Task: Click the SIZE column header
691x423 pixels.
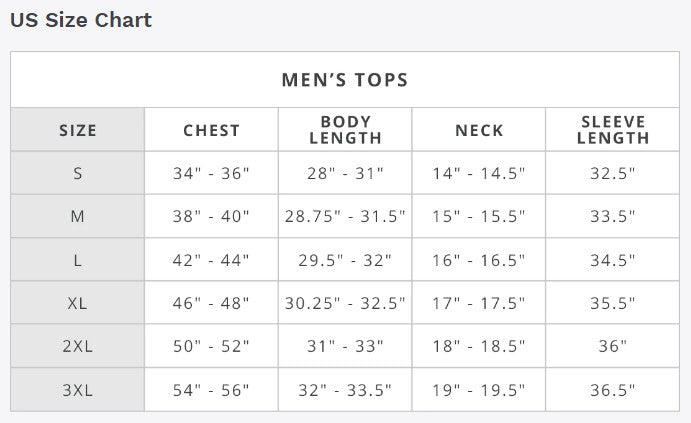Action: coord(78,130)
